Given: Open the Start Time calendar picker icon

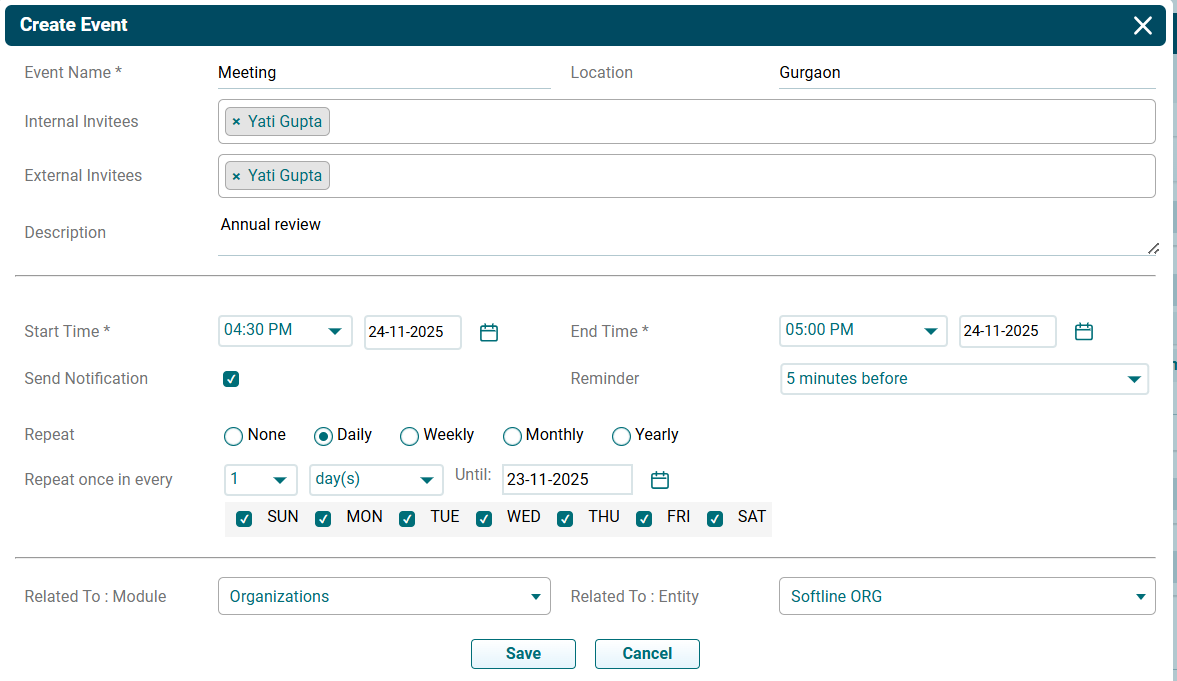Looking at the screenshot, I should coord(489,332).
